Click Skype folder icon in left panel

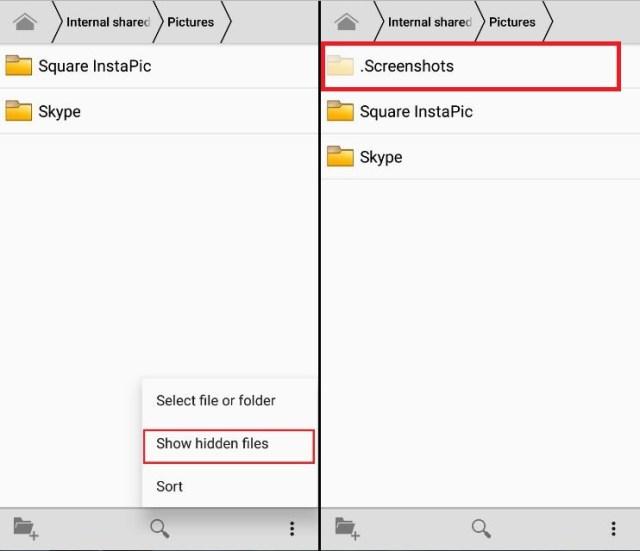[x=19, y=111]
